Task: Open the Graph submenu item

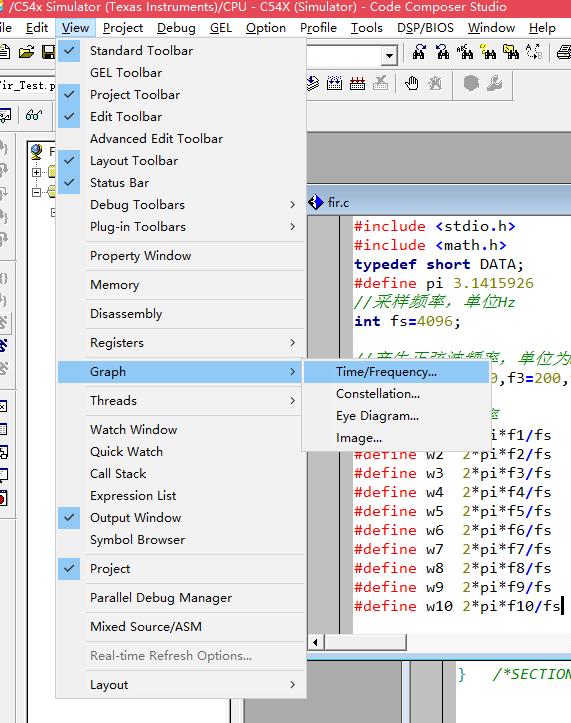Action: [181, 372]
